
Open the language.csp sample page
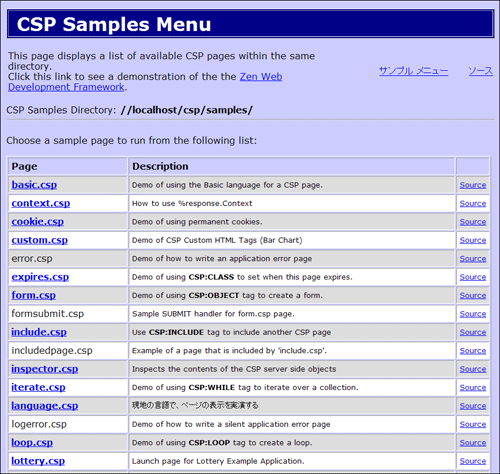click(44, 406)
